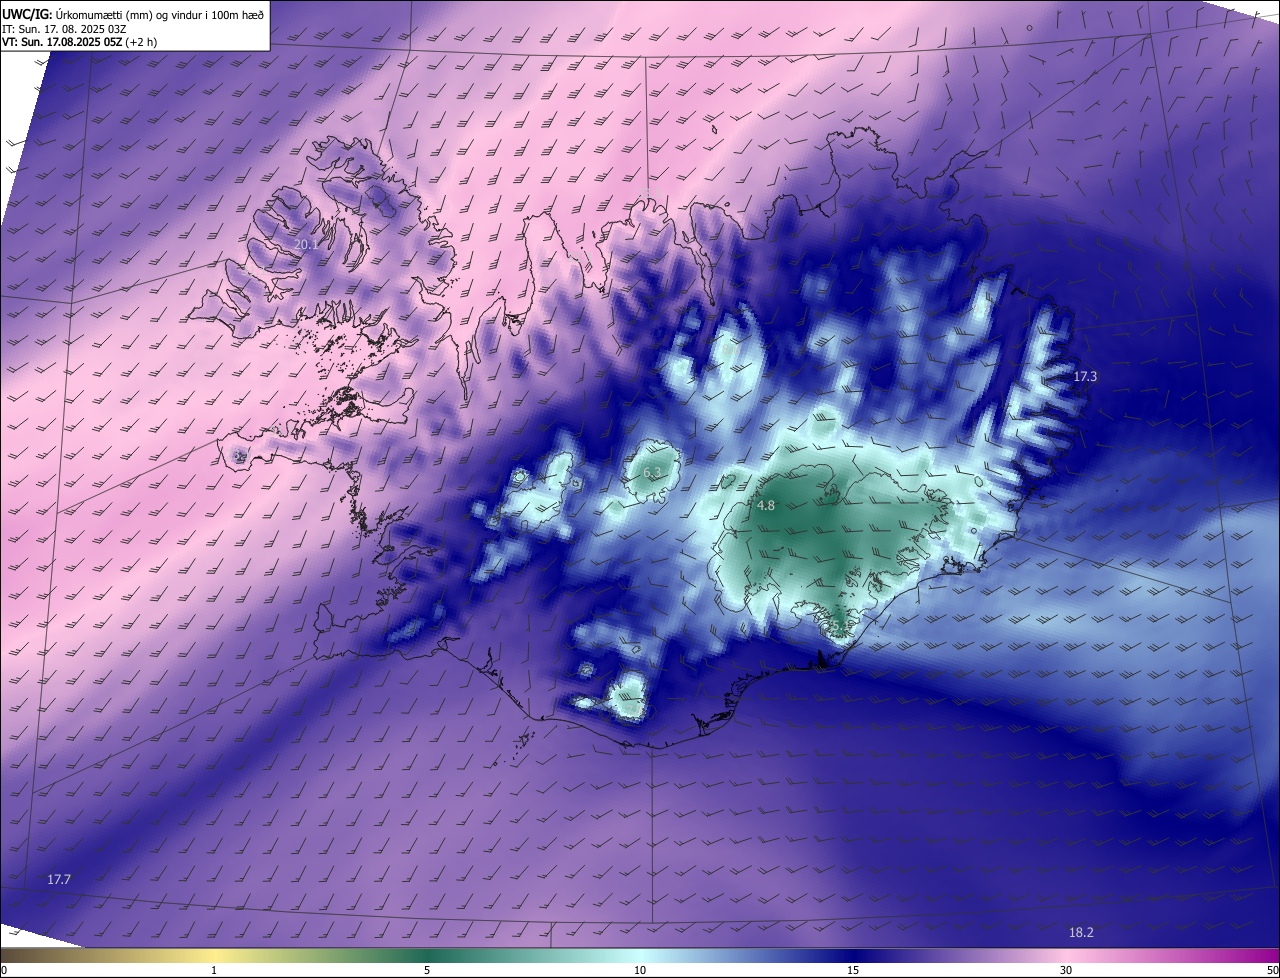Click the 17.3 value off the east coast

pos(1085,377)
